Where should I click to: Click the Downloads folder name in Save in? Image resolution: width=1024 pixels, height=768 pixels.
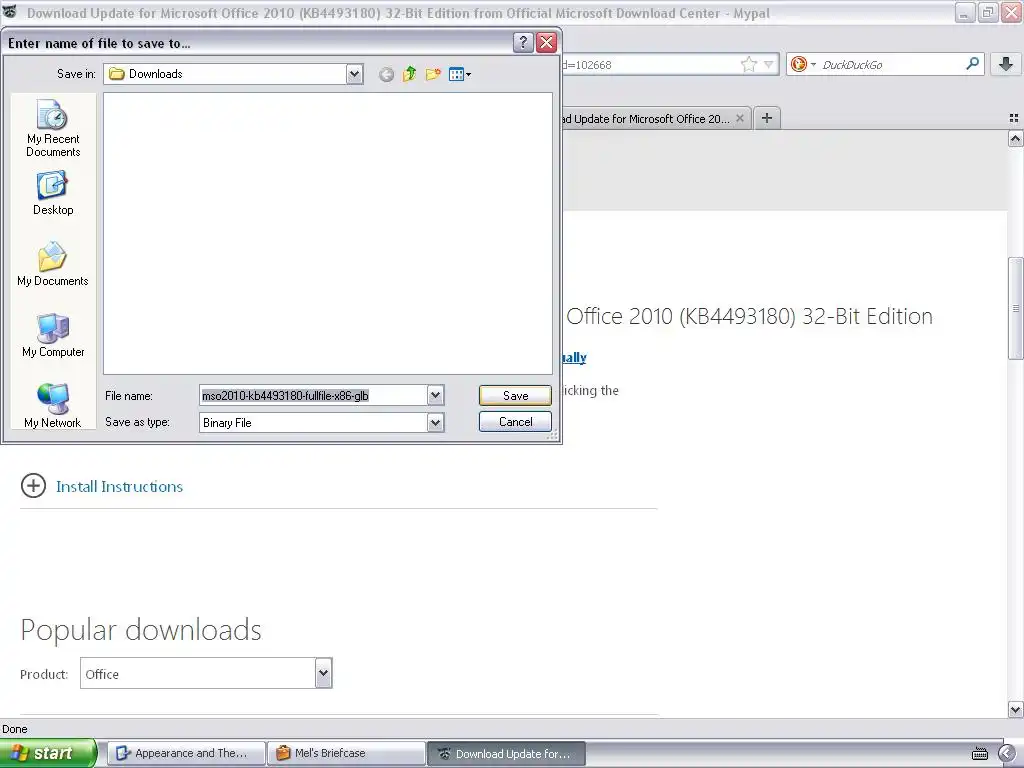(155, 74)
